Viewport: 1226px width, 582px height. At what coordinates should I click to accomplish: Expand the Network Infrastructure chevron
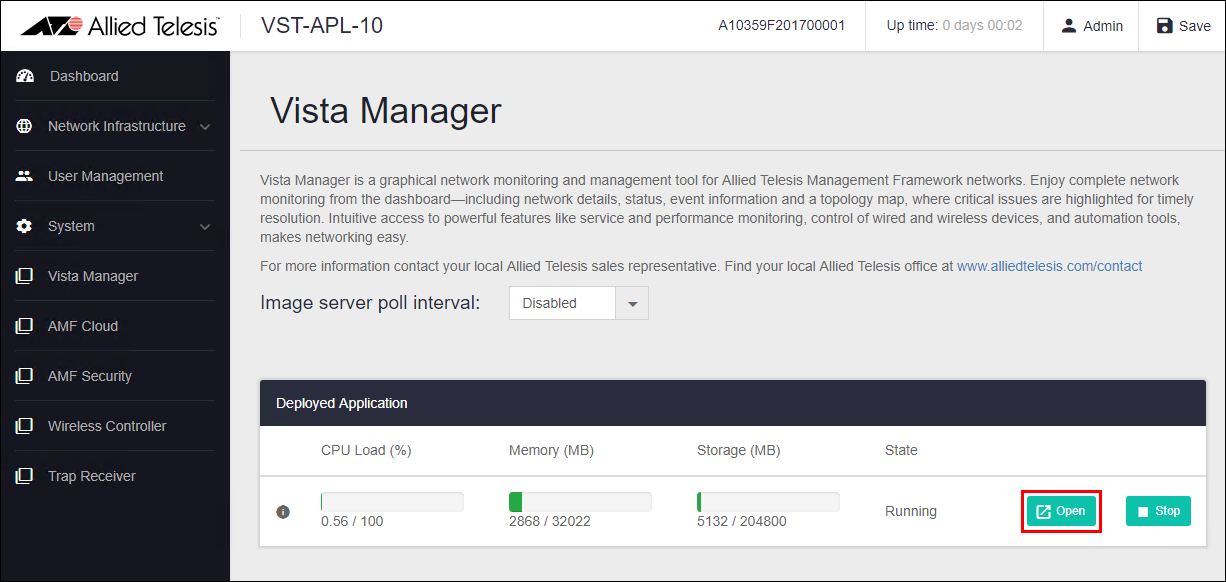pyautogui.click(x=205, y=127)
